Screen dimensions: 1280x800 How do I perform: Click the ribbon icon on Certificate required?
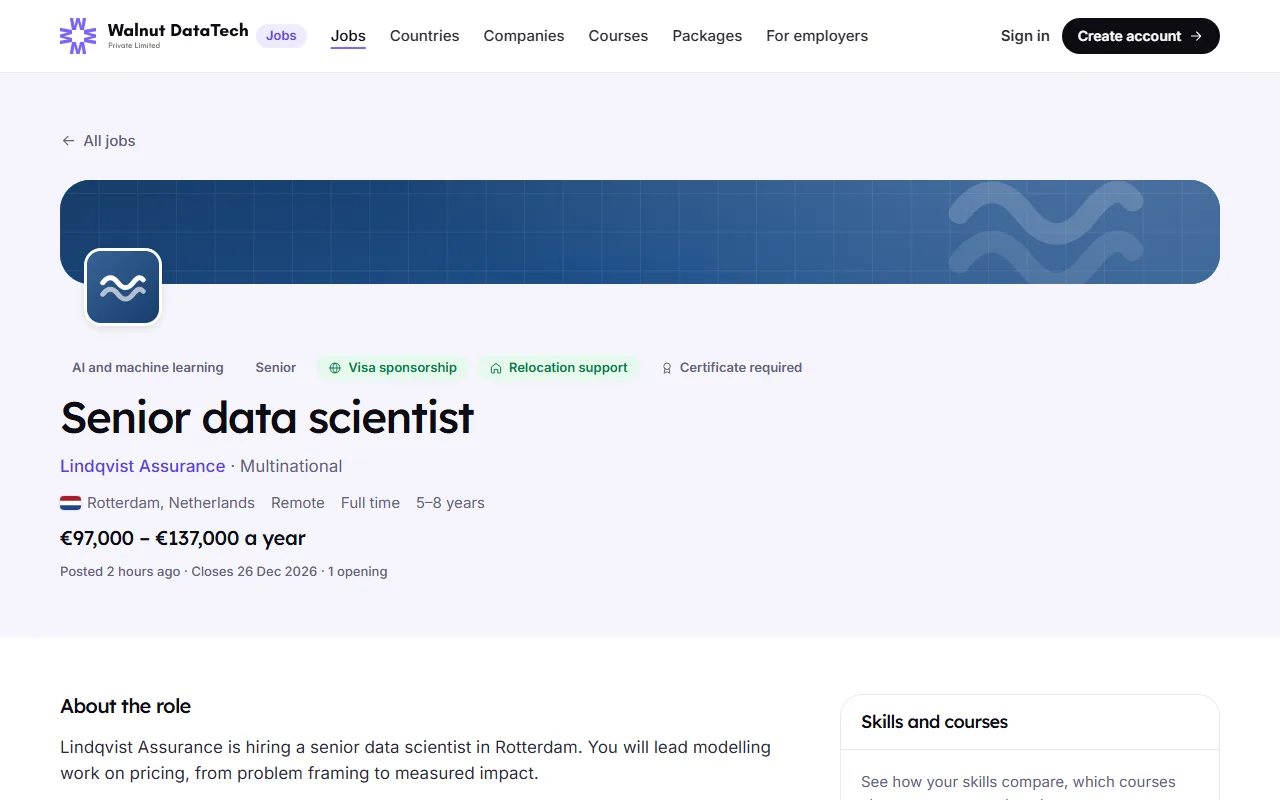(x=667, y=368)
